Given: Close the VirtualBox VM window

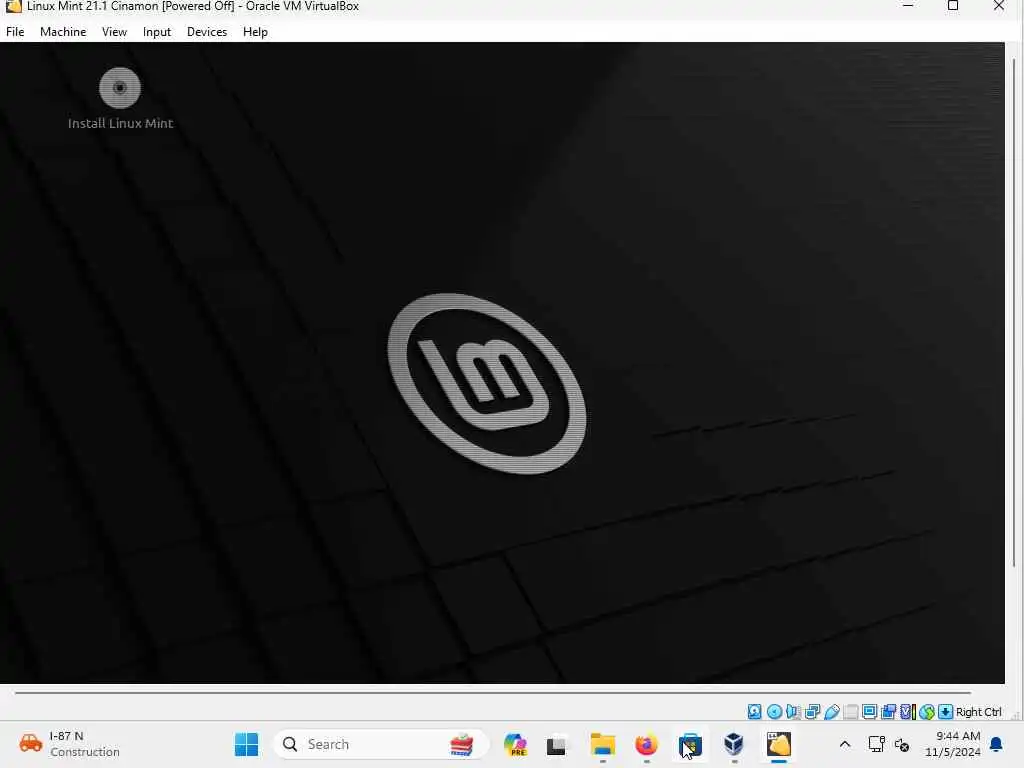Looking at the screenshot, I should [999, 6].
